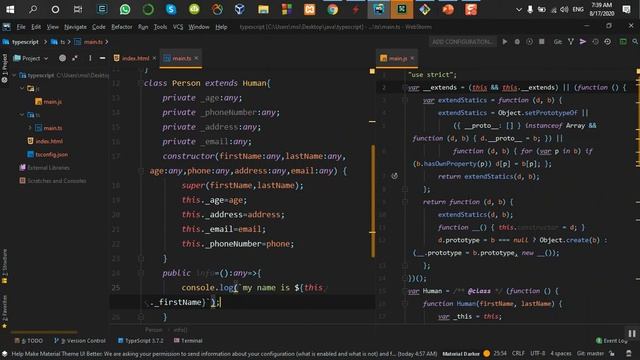Click the Run play button in toolbar
Screen dimensions: 640x360
[505, 42]
